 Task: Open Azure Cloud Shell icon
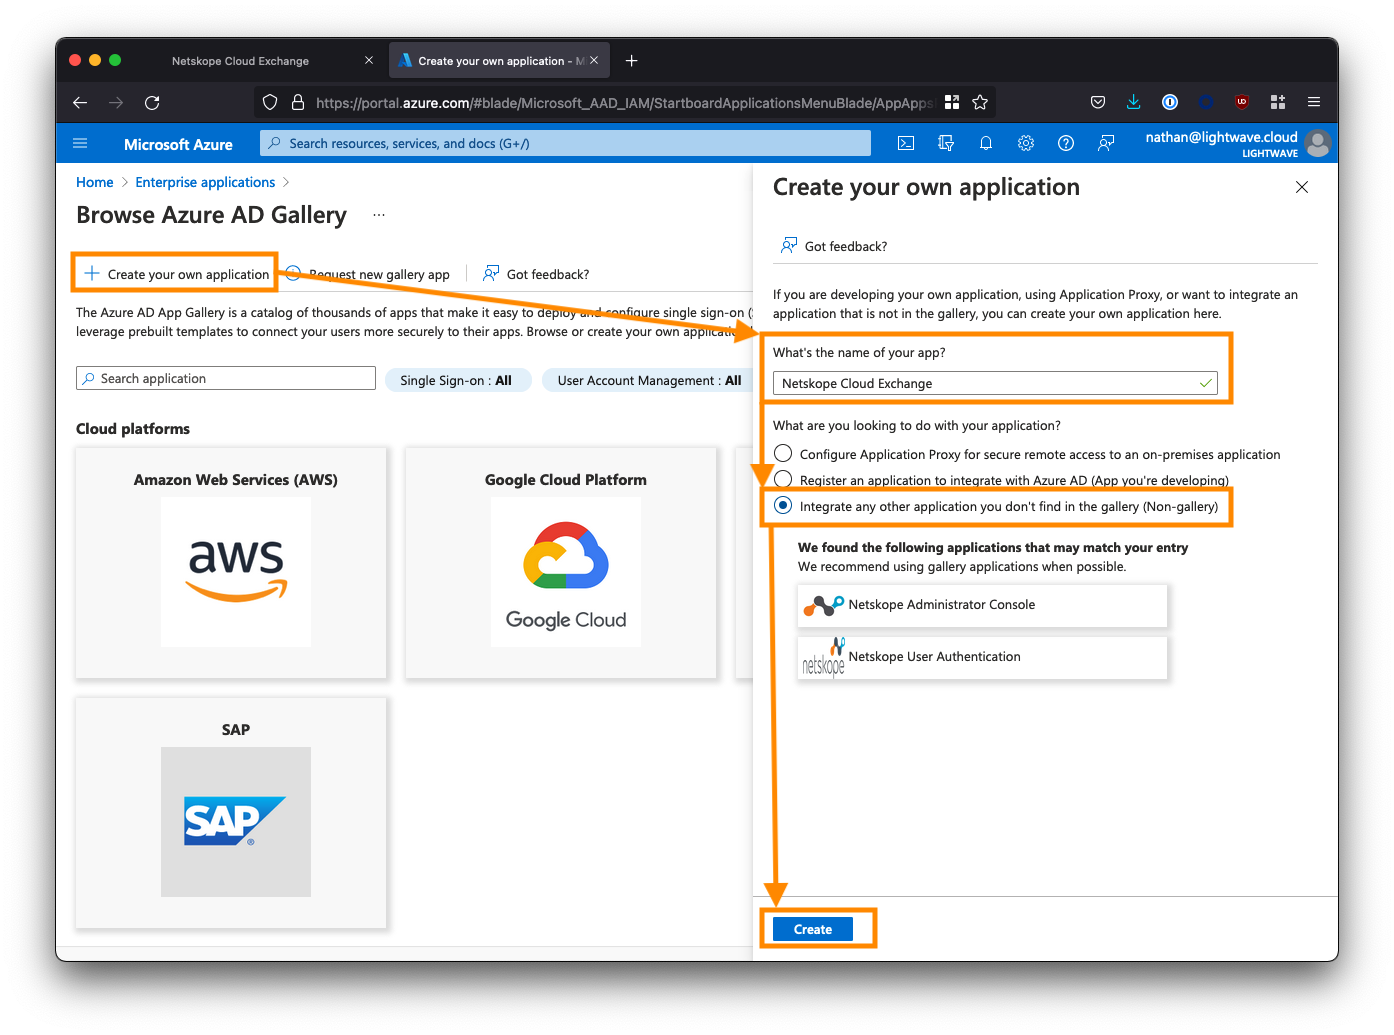(x=906, y=143)
